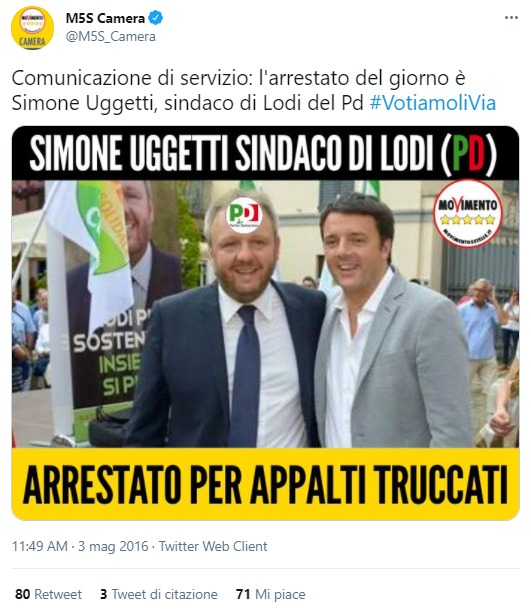Open the M5S Camera display name

(105, 18)
